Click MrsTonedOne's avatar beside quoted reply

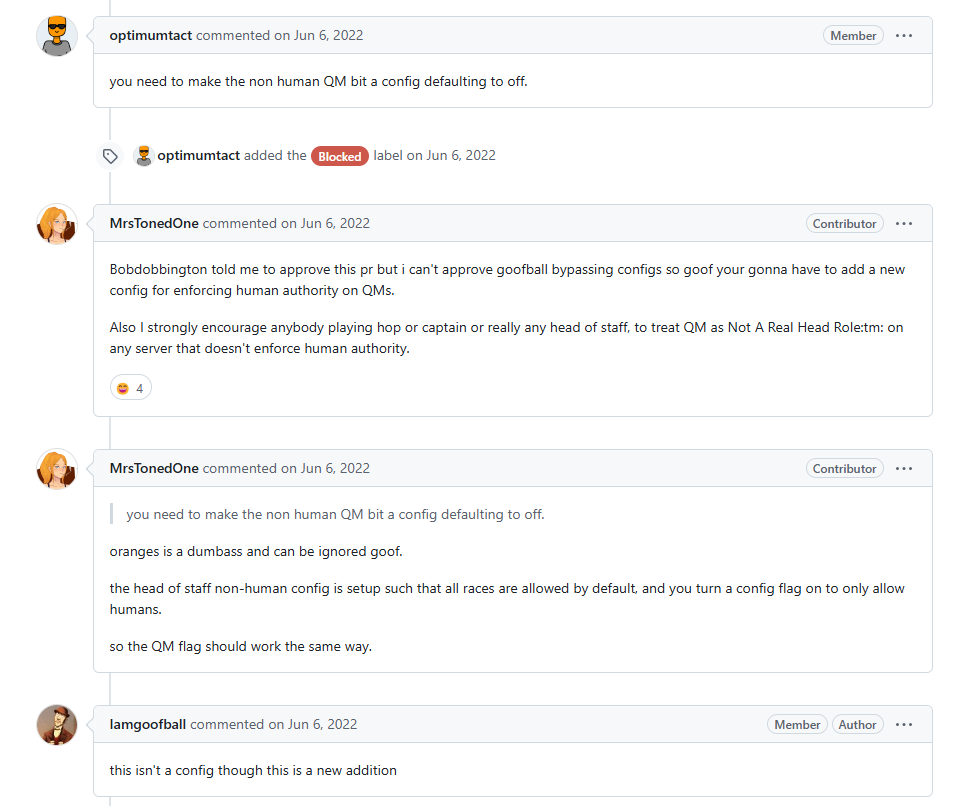57,469
